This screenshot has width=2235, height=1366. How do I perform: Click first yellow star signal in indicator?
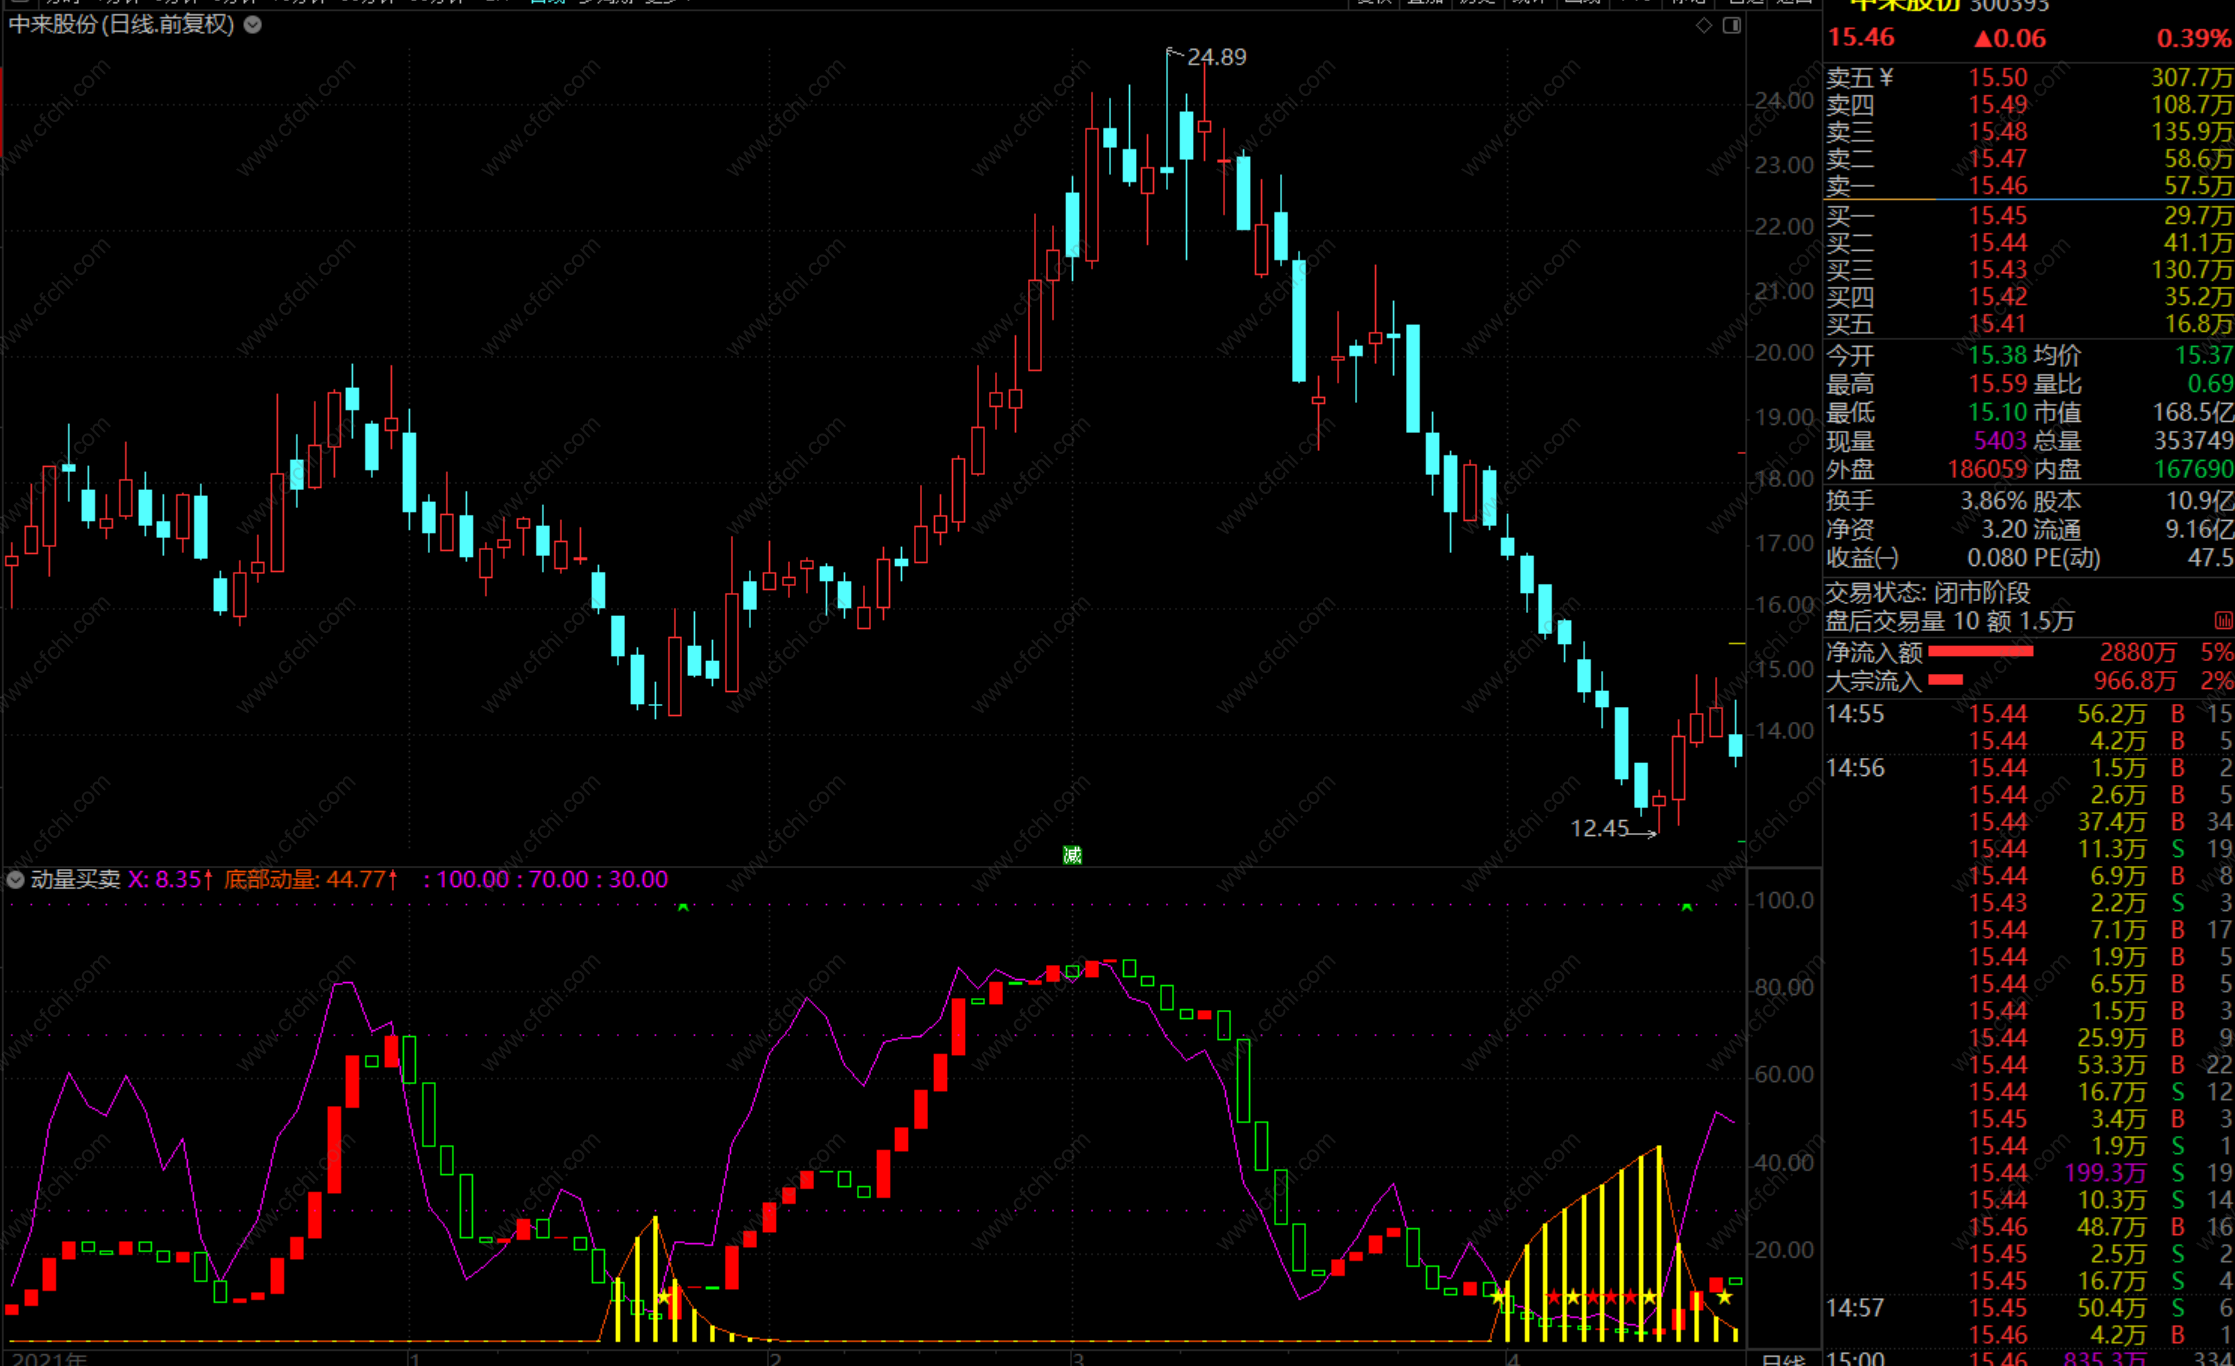664,1297
